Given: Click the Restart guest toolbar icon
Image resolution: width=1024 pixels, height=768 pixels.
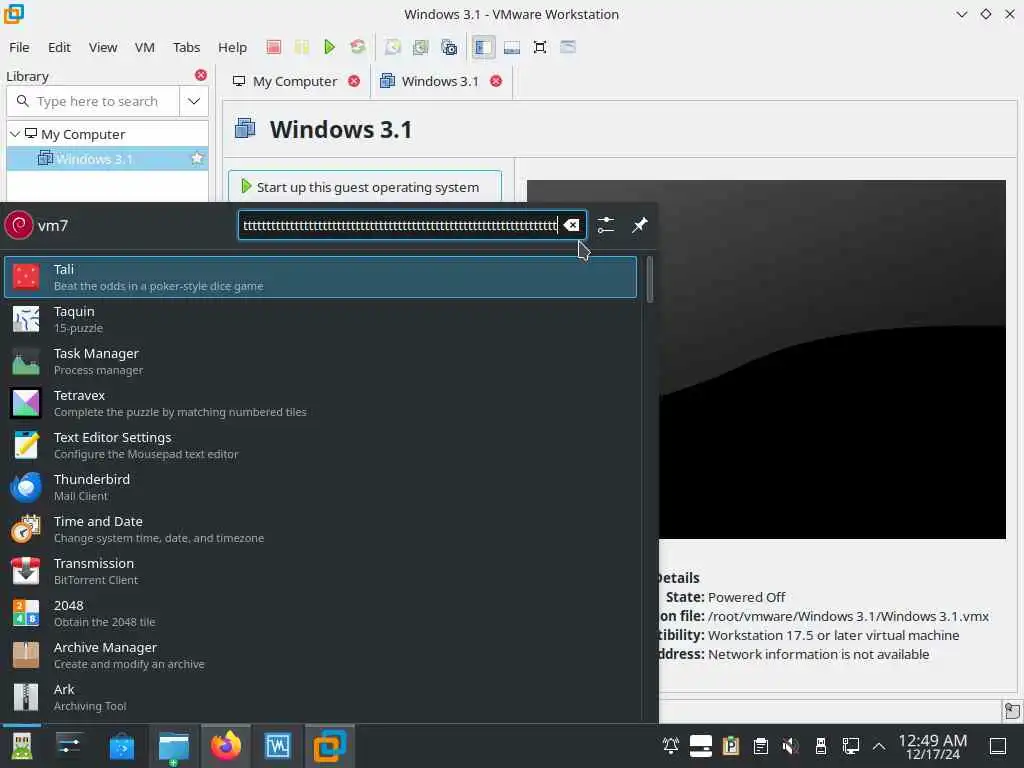Looking at the screenshot, I should coord(357,47).
